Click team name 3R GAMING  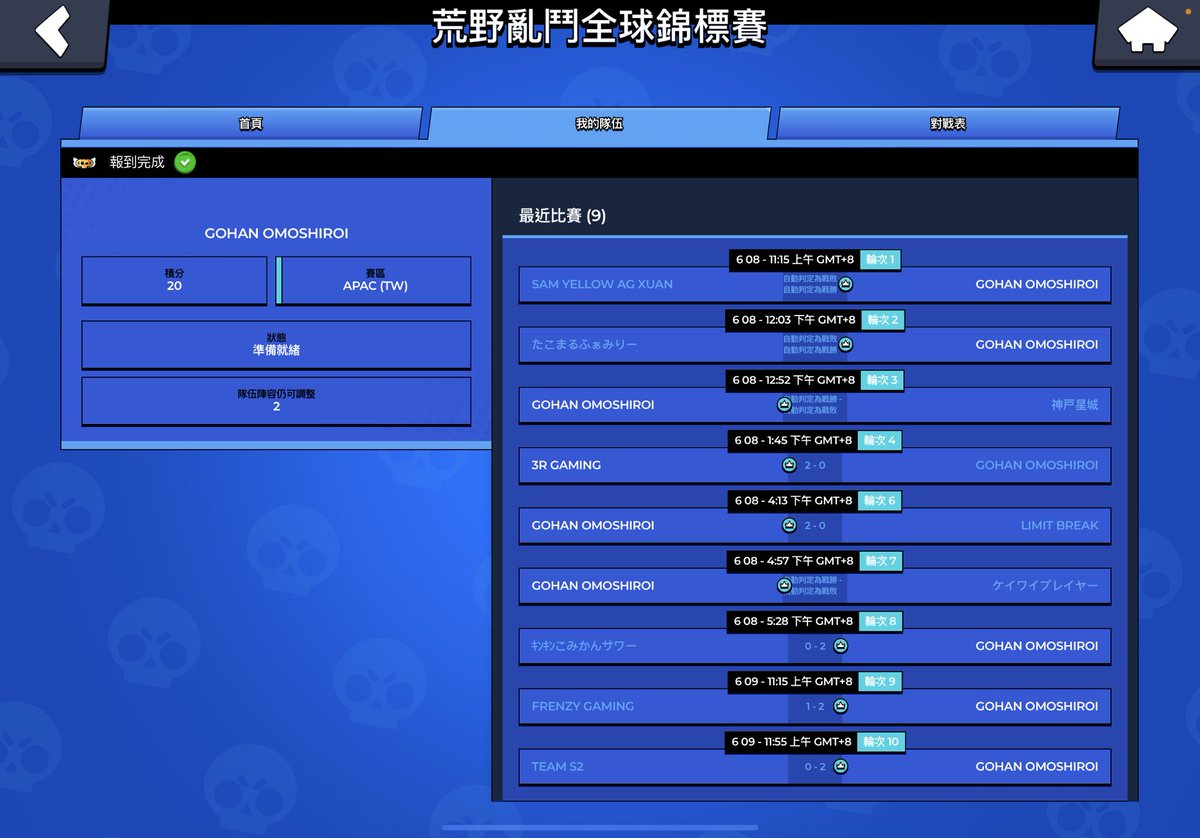[x=566, y=465]
